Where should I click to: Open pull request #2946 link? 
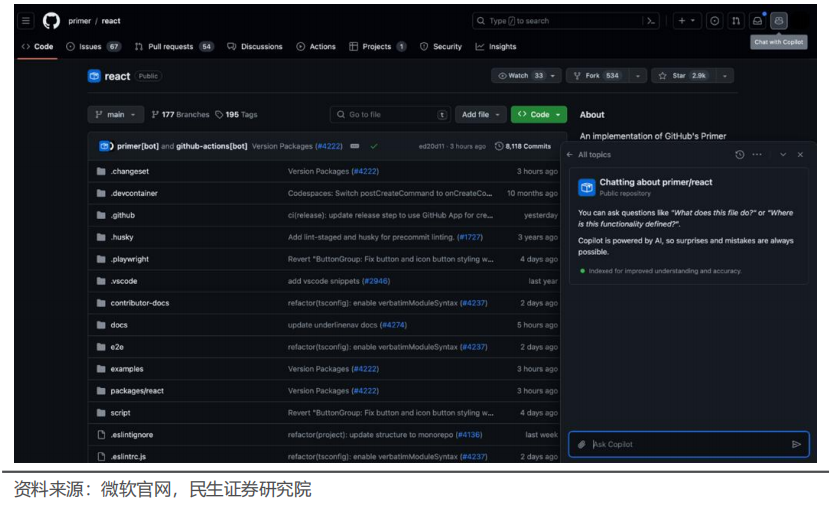tap(376, 281)
